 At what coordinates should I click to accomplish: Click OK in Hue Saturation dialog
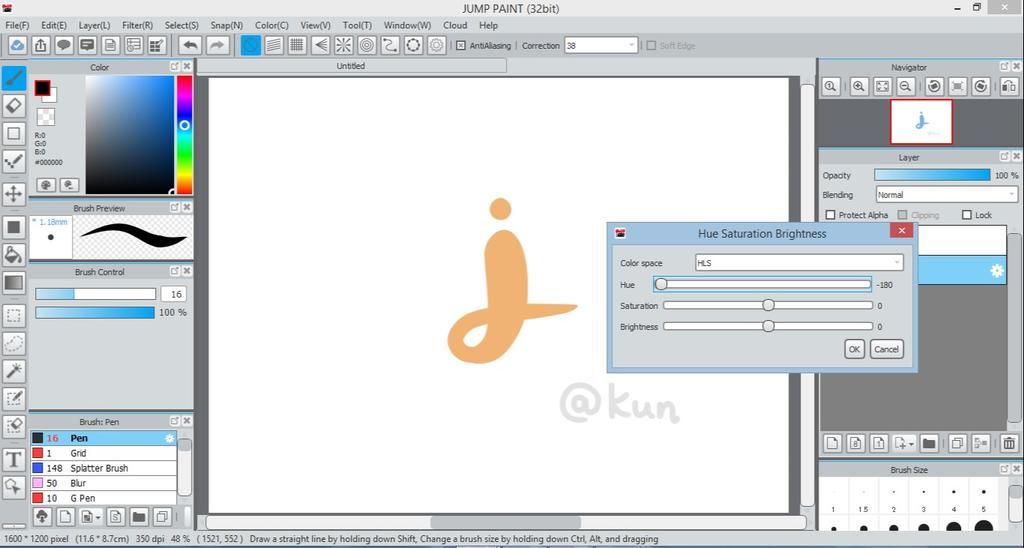click(x=854, y=349)
